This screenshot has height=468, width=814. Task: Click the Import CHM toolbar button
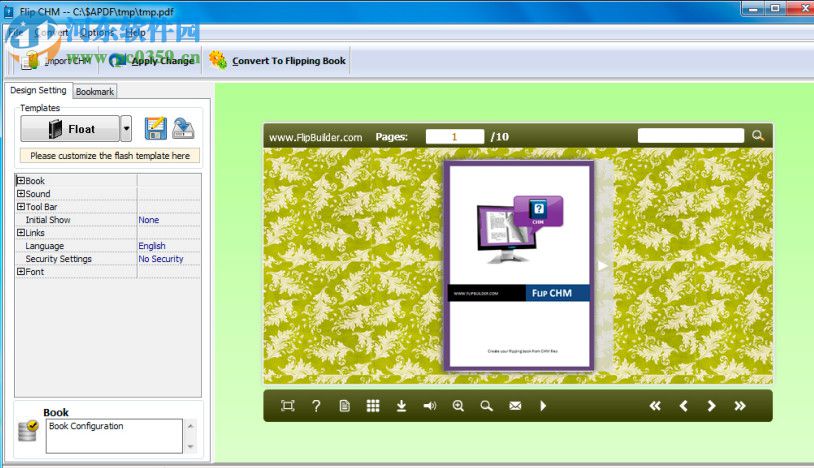[56, 61]
